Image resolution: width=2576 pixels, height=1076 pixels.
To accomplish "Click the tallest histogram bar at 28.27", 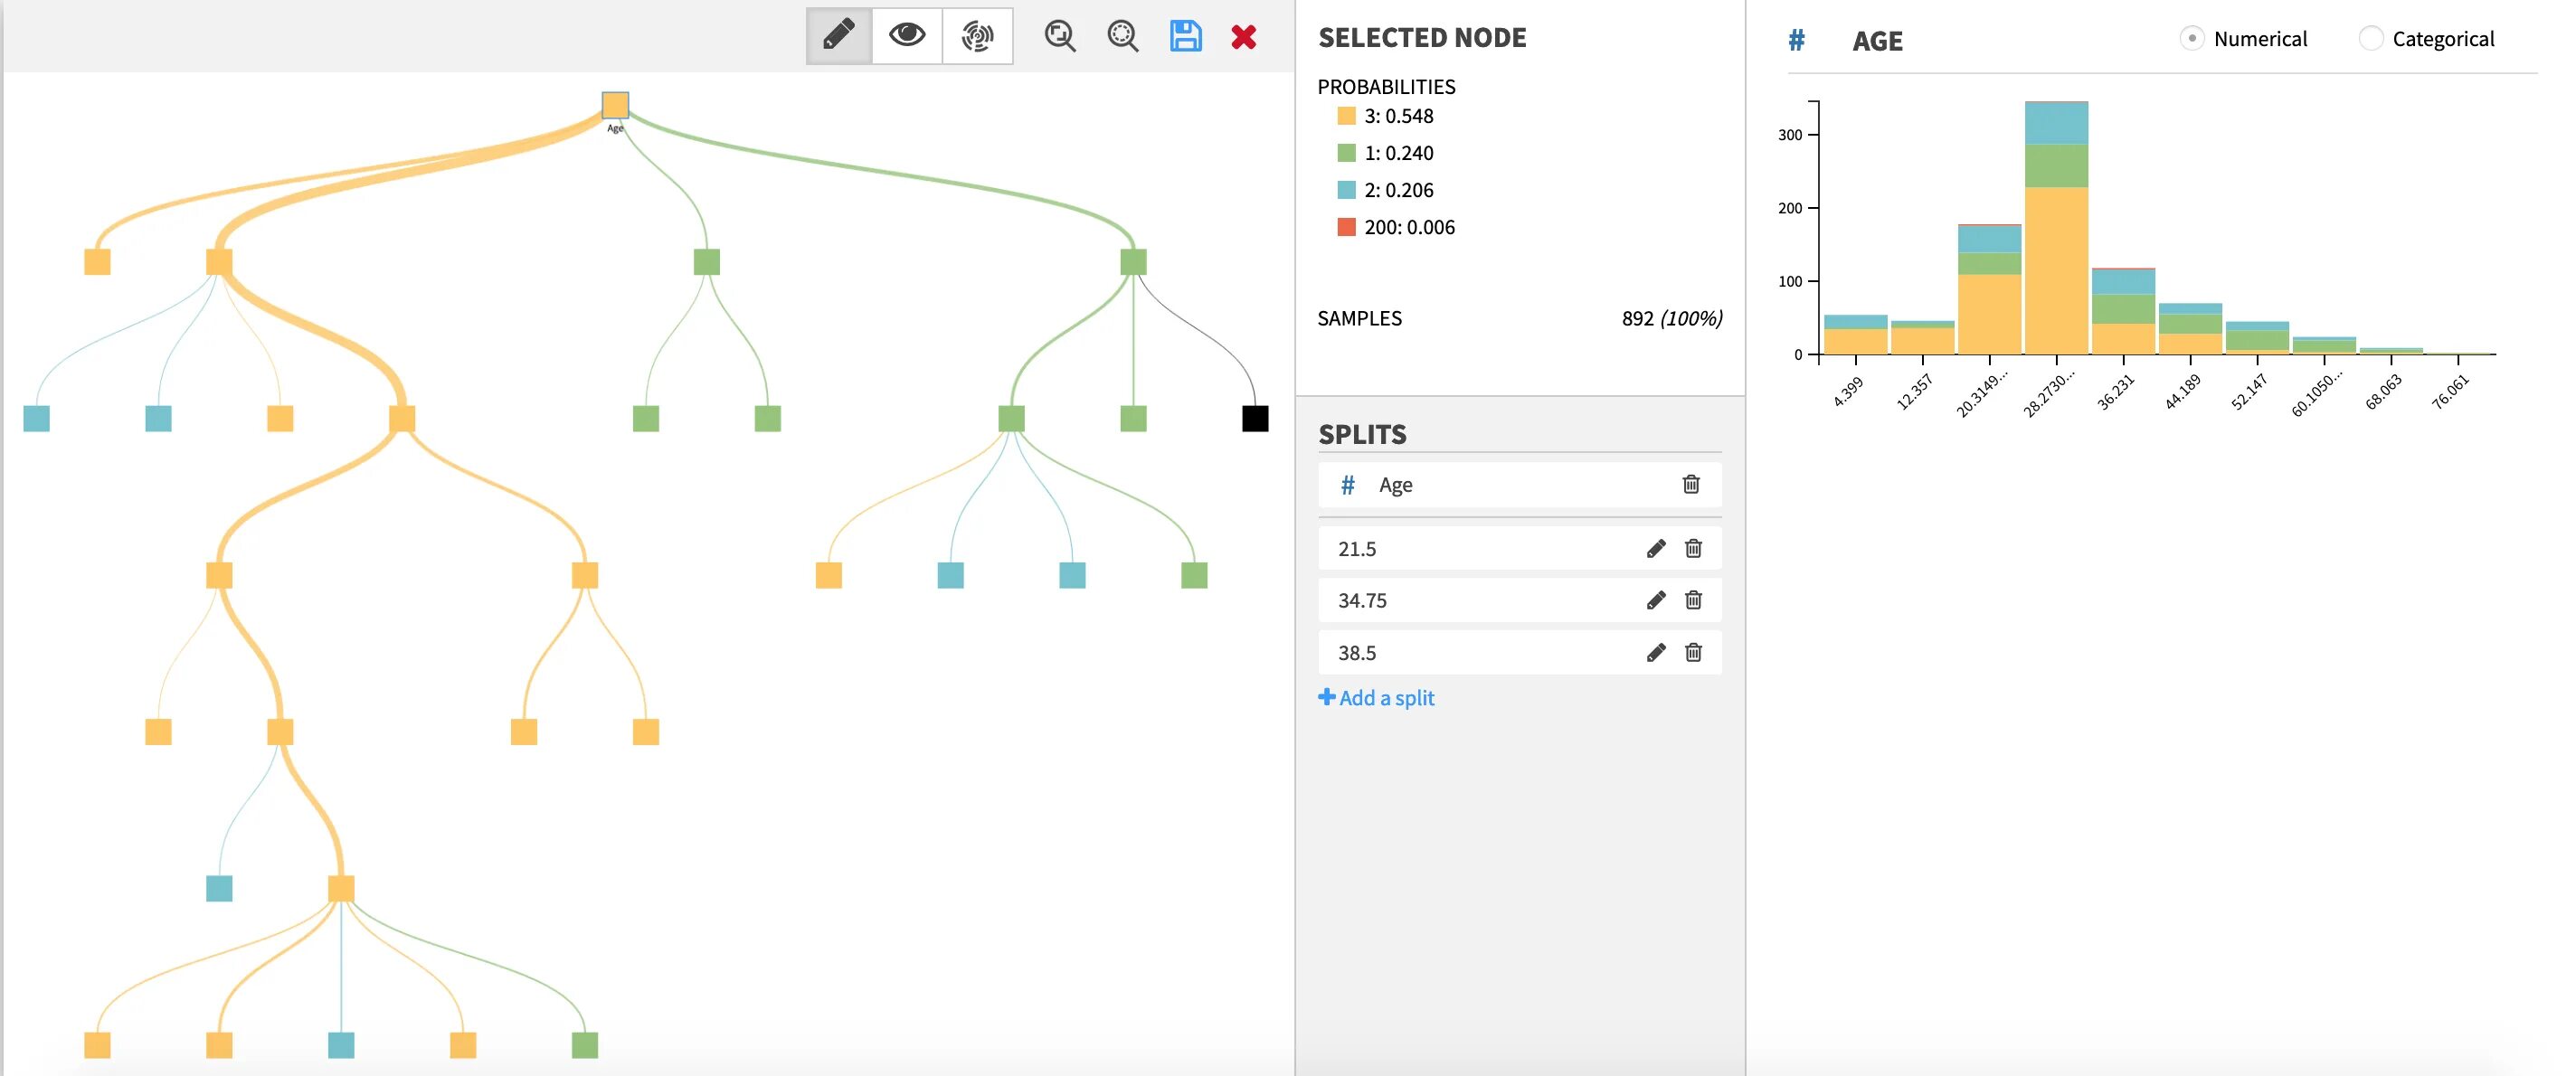I will pyautogui.click(x=2056, y=228).
